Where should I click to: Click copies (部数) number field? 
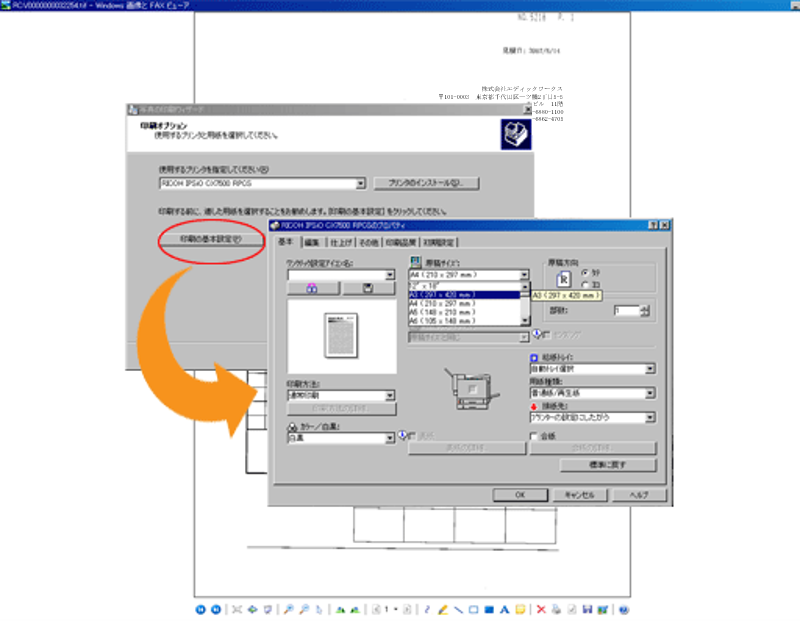coord(627,310)
